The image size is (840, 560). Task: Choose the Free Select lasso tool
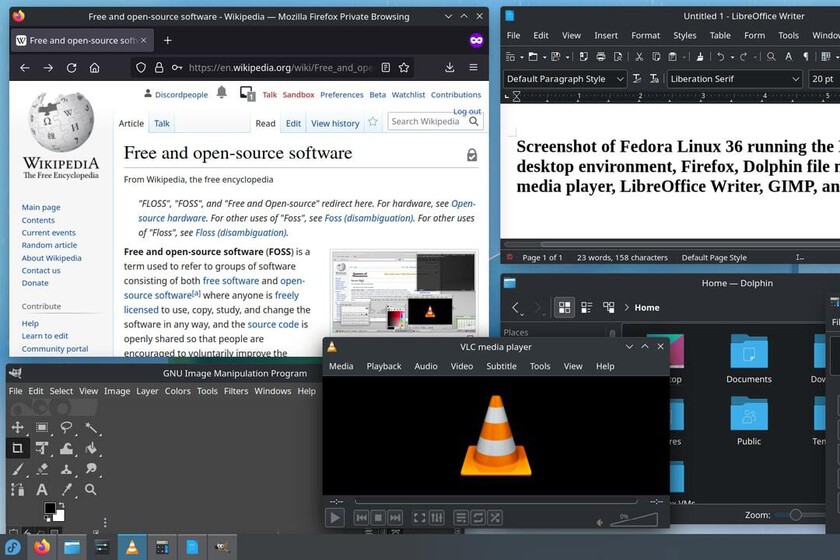66,427
